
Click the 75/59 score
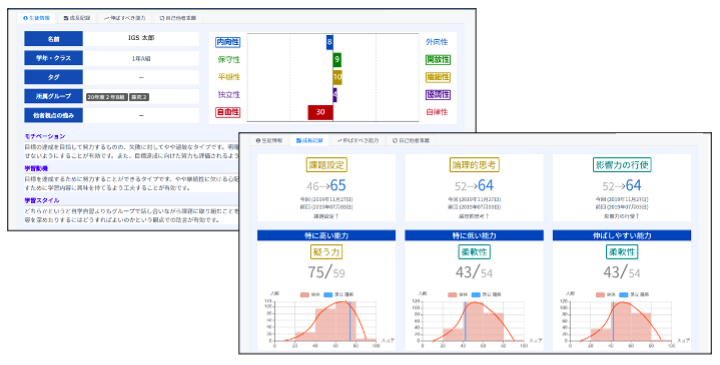[326, 273]
